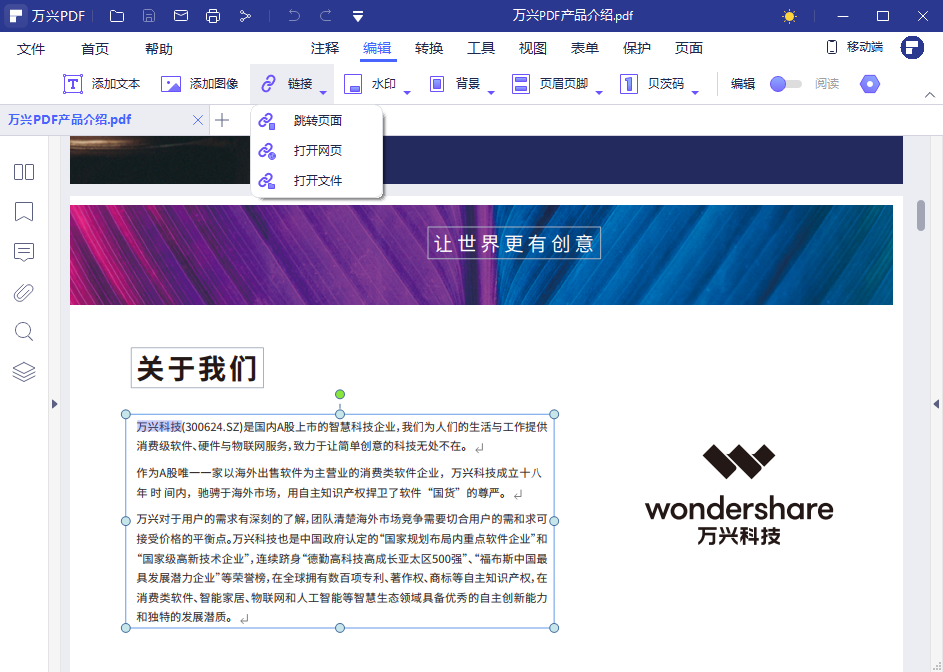Click the green rotation handle above text box
943x672 pixels.
[x=340, y=394]
